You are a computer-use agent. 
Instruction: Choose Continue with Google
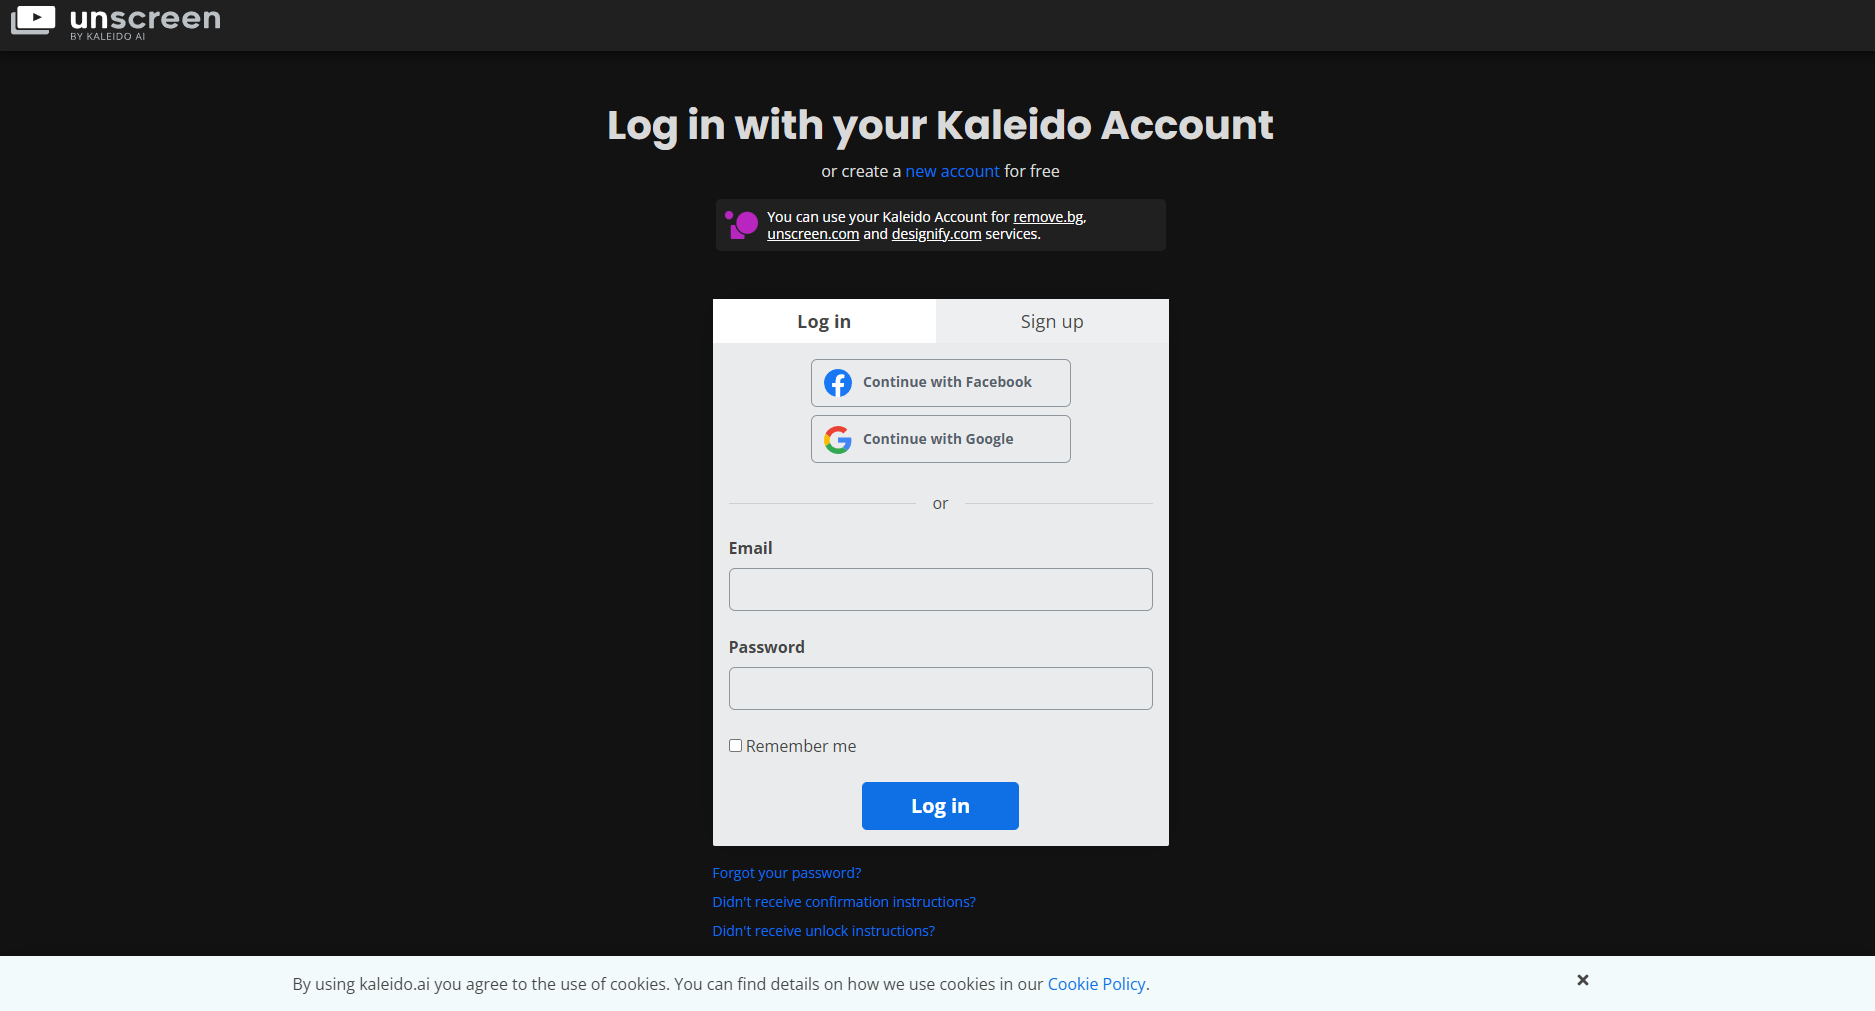point(941,439)
